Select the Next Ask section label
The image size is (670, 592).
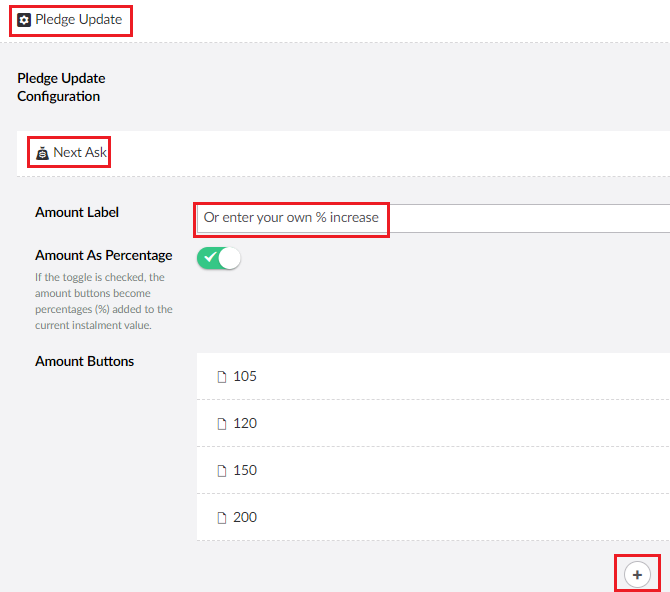click(79, 153)
